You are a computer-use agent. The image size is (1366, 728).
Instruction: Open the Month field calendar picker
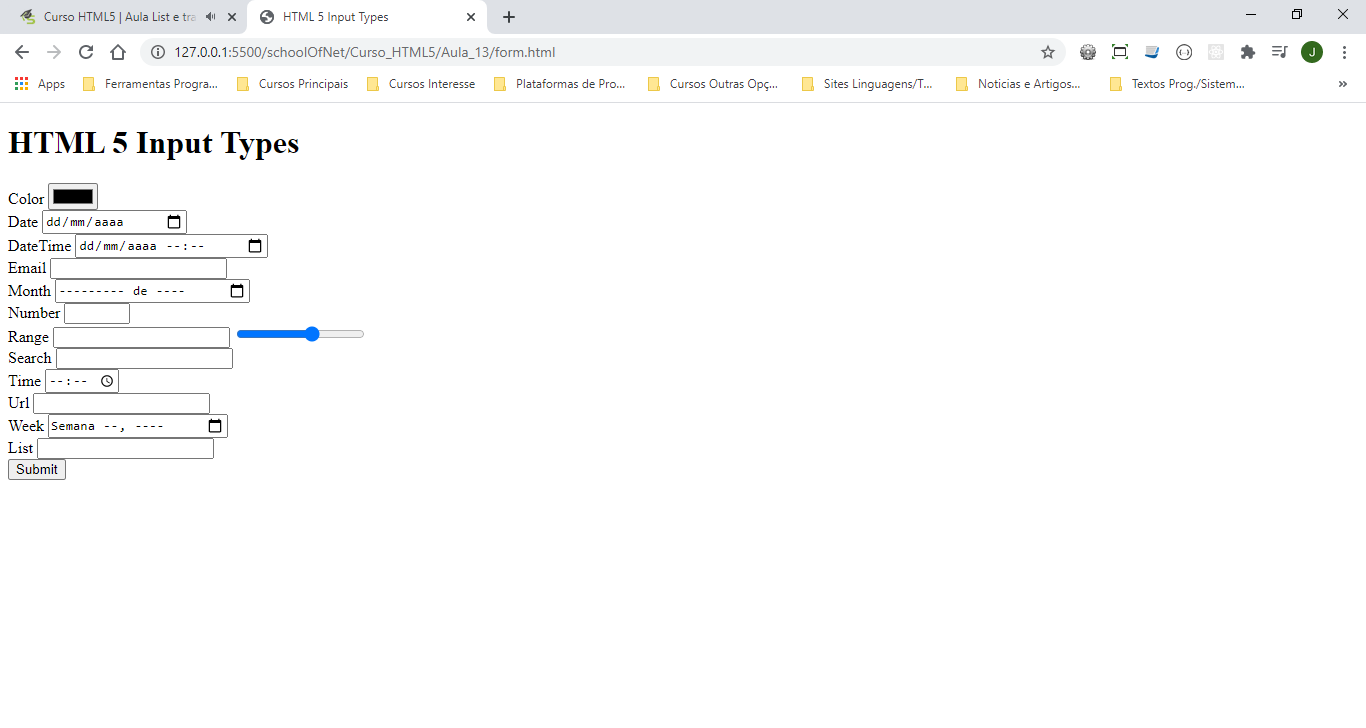[237, 291]
